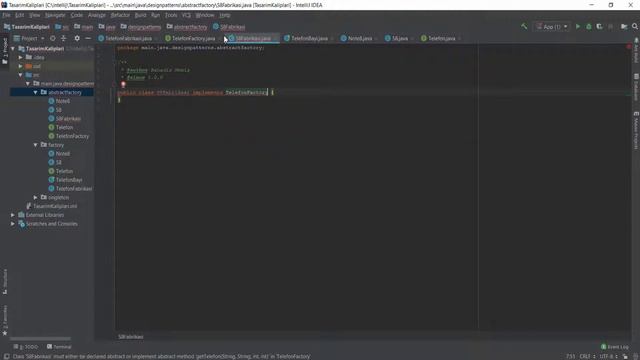
Task: Click the Build project hammer icon
Action: 524,27
